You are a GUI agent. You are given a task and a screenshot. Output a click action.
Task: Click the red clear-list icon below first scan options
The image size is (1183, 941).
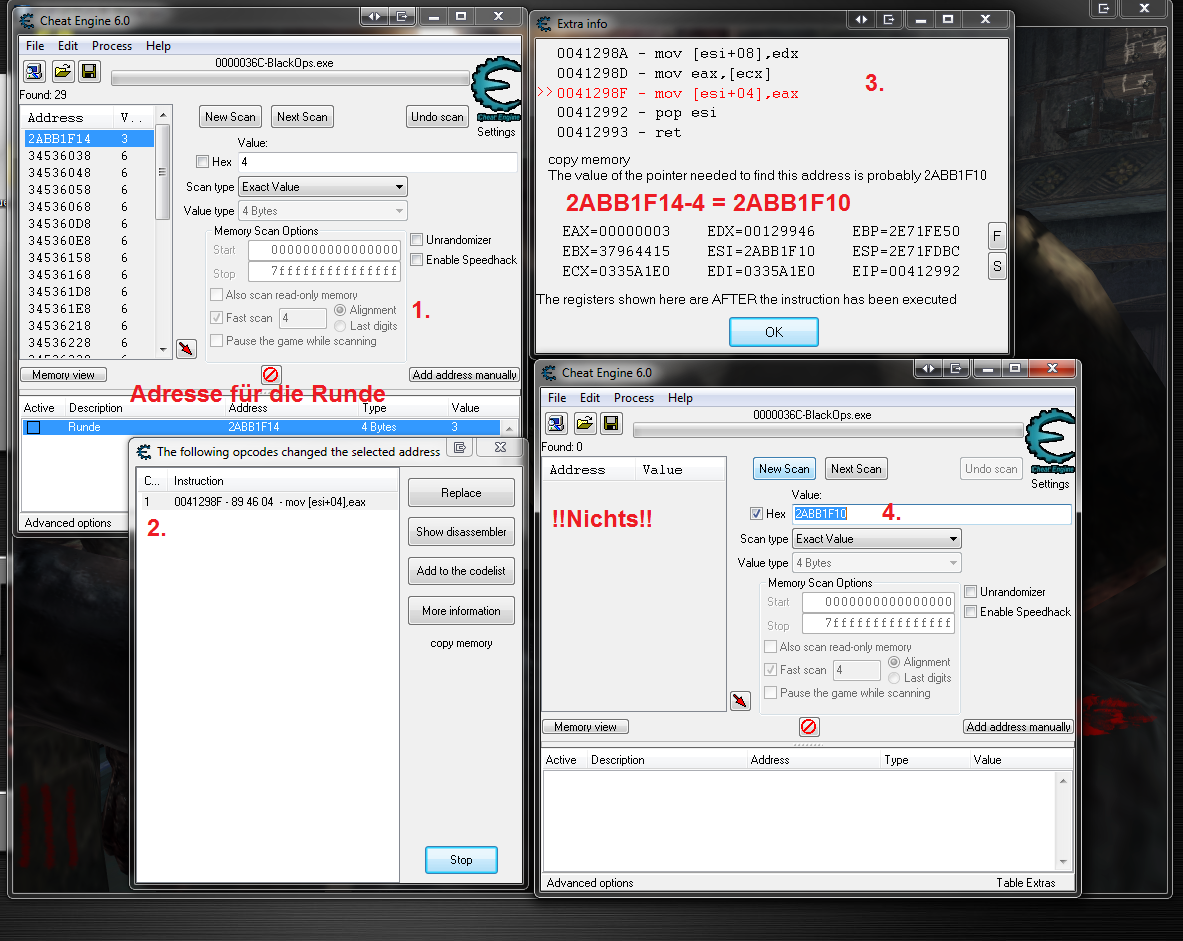click(x=271, y=374)
